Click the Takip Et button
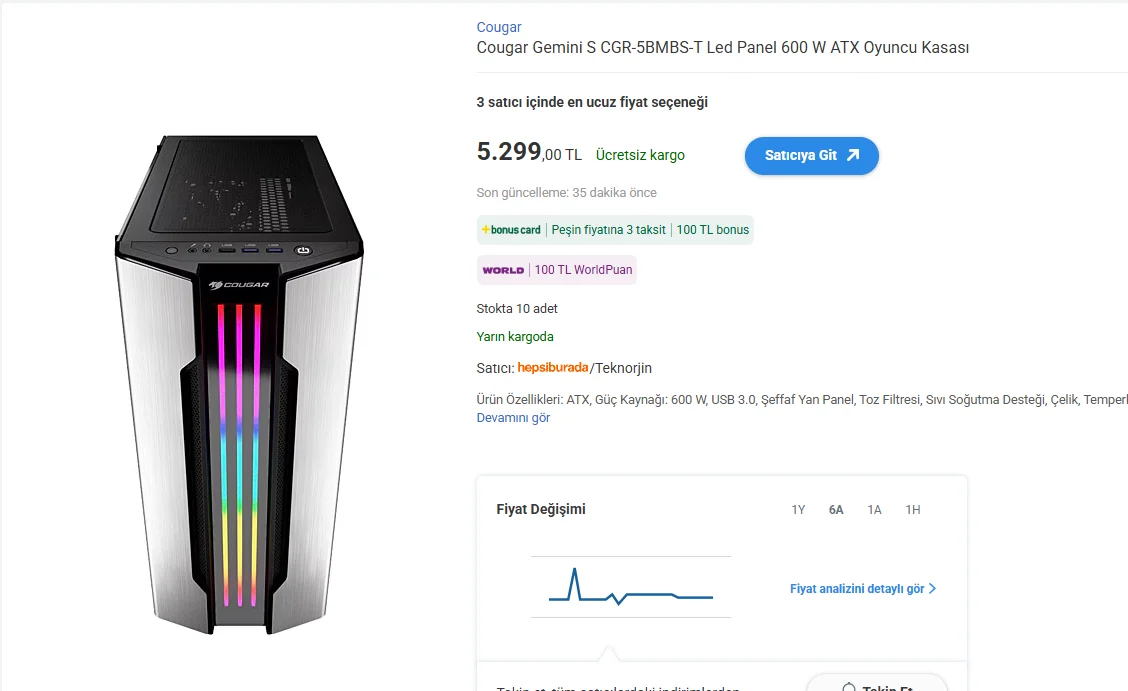The width and height of the screenshot is (1128, 691). point(887,686)
